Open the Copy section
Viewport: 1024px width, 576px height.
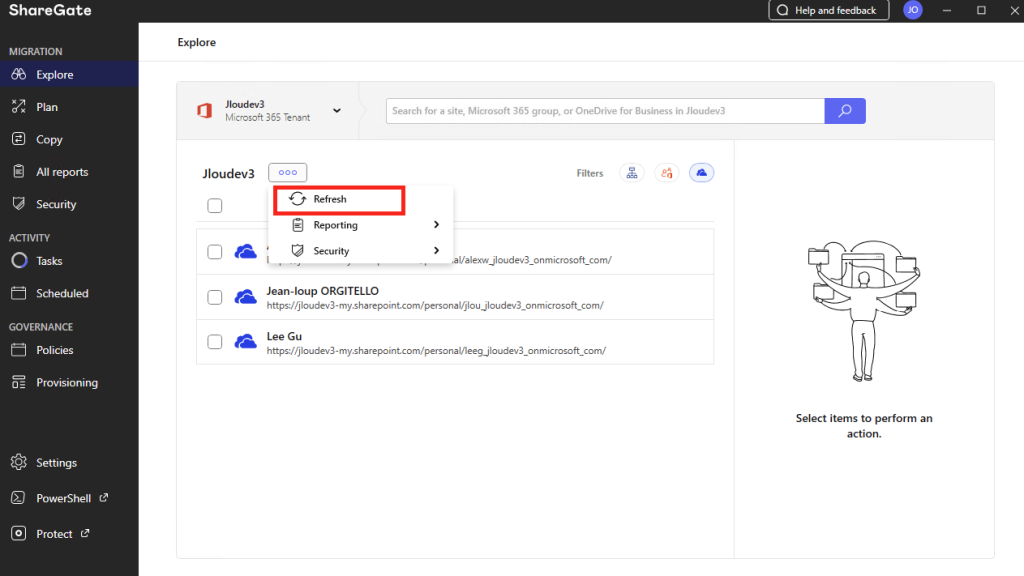point(69,139)
